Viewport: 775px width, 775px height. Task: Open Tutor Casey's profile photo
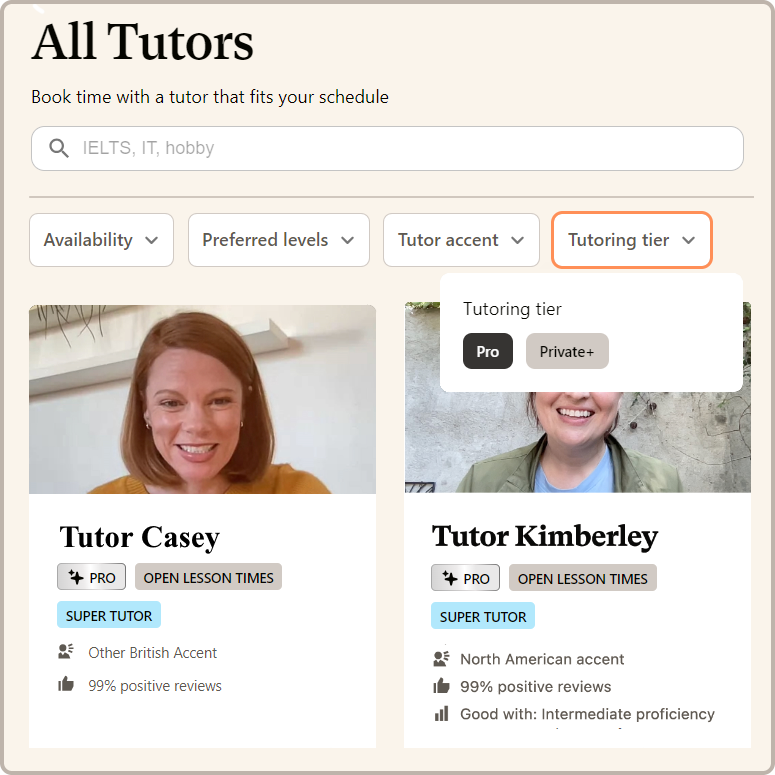202,399
